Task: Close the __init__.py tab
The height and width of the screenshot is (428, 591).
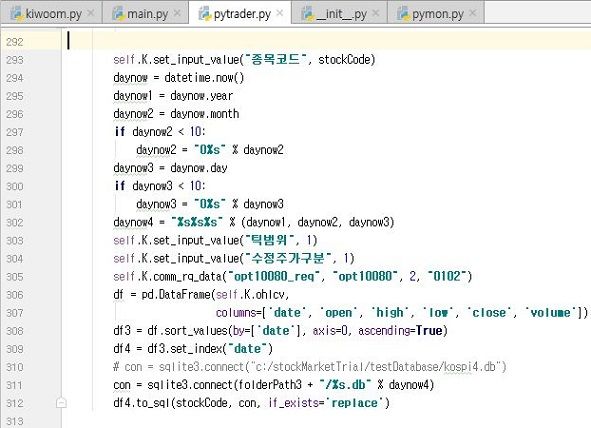Action: [375, 13]
